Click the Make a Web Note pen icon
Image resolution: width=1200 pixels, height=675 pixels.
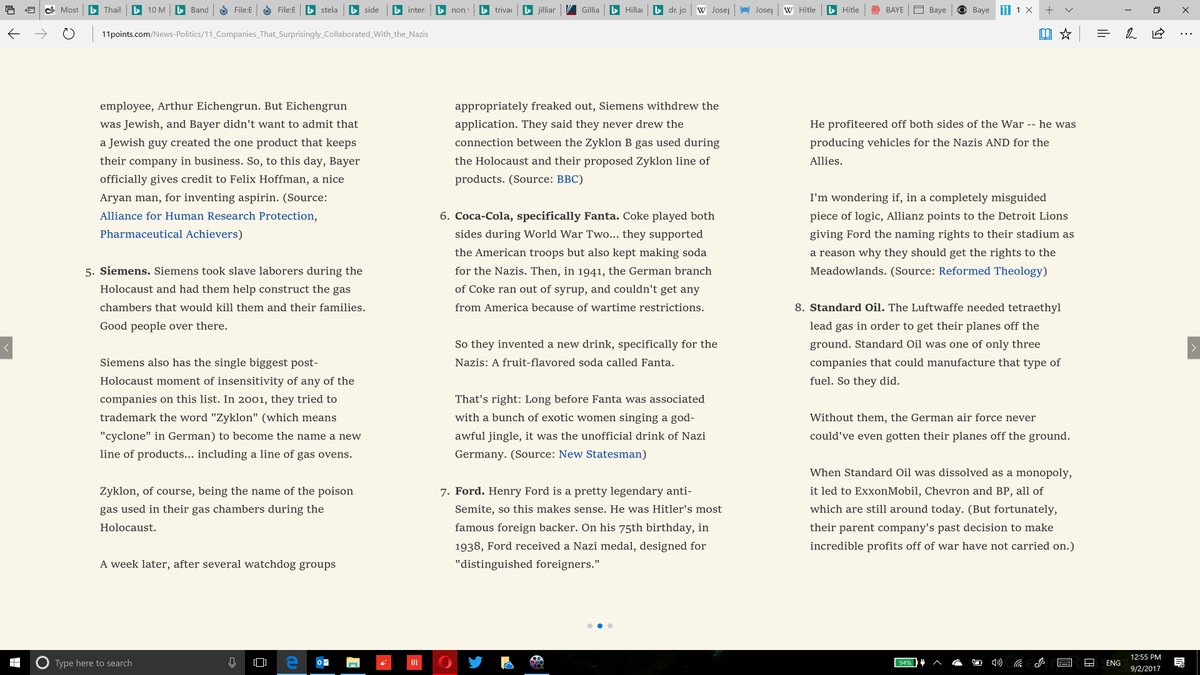(1130, 33)
